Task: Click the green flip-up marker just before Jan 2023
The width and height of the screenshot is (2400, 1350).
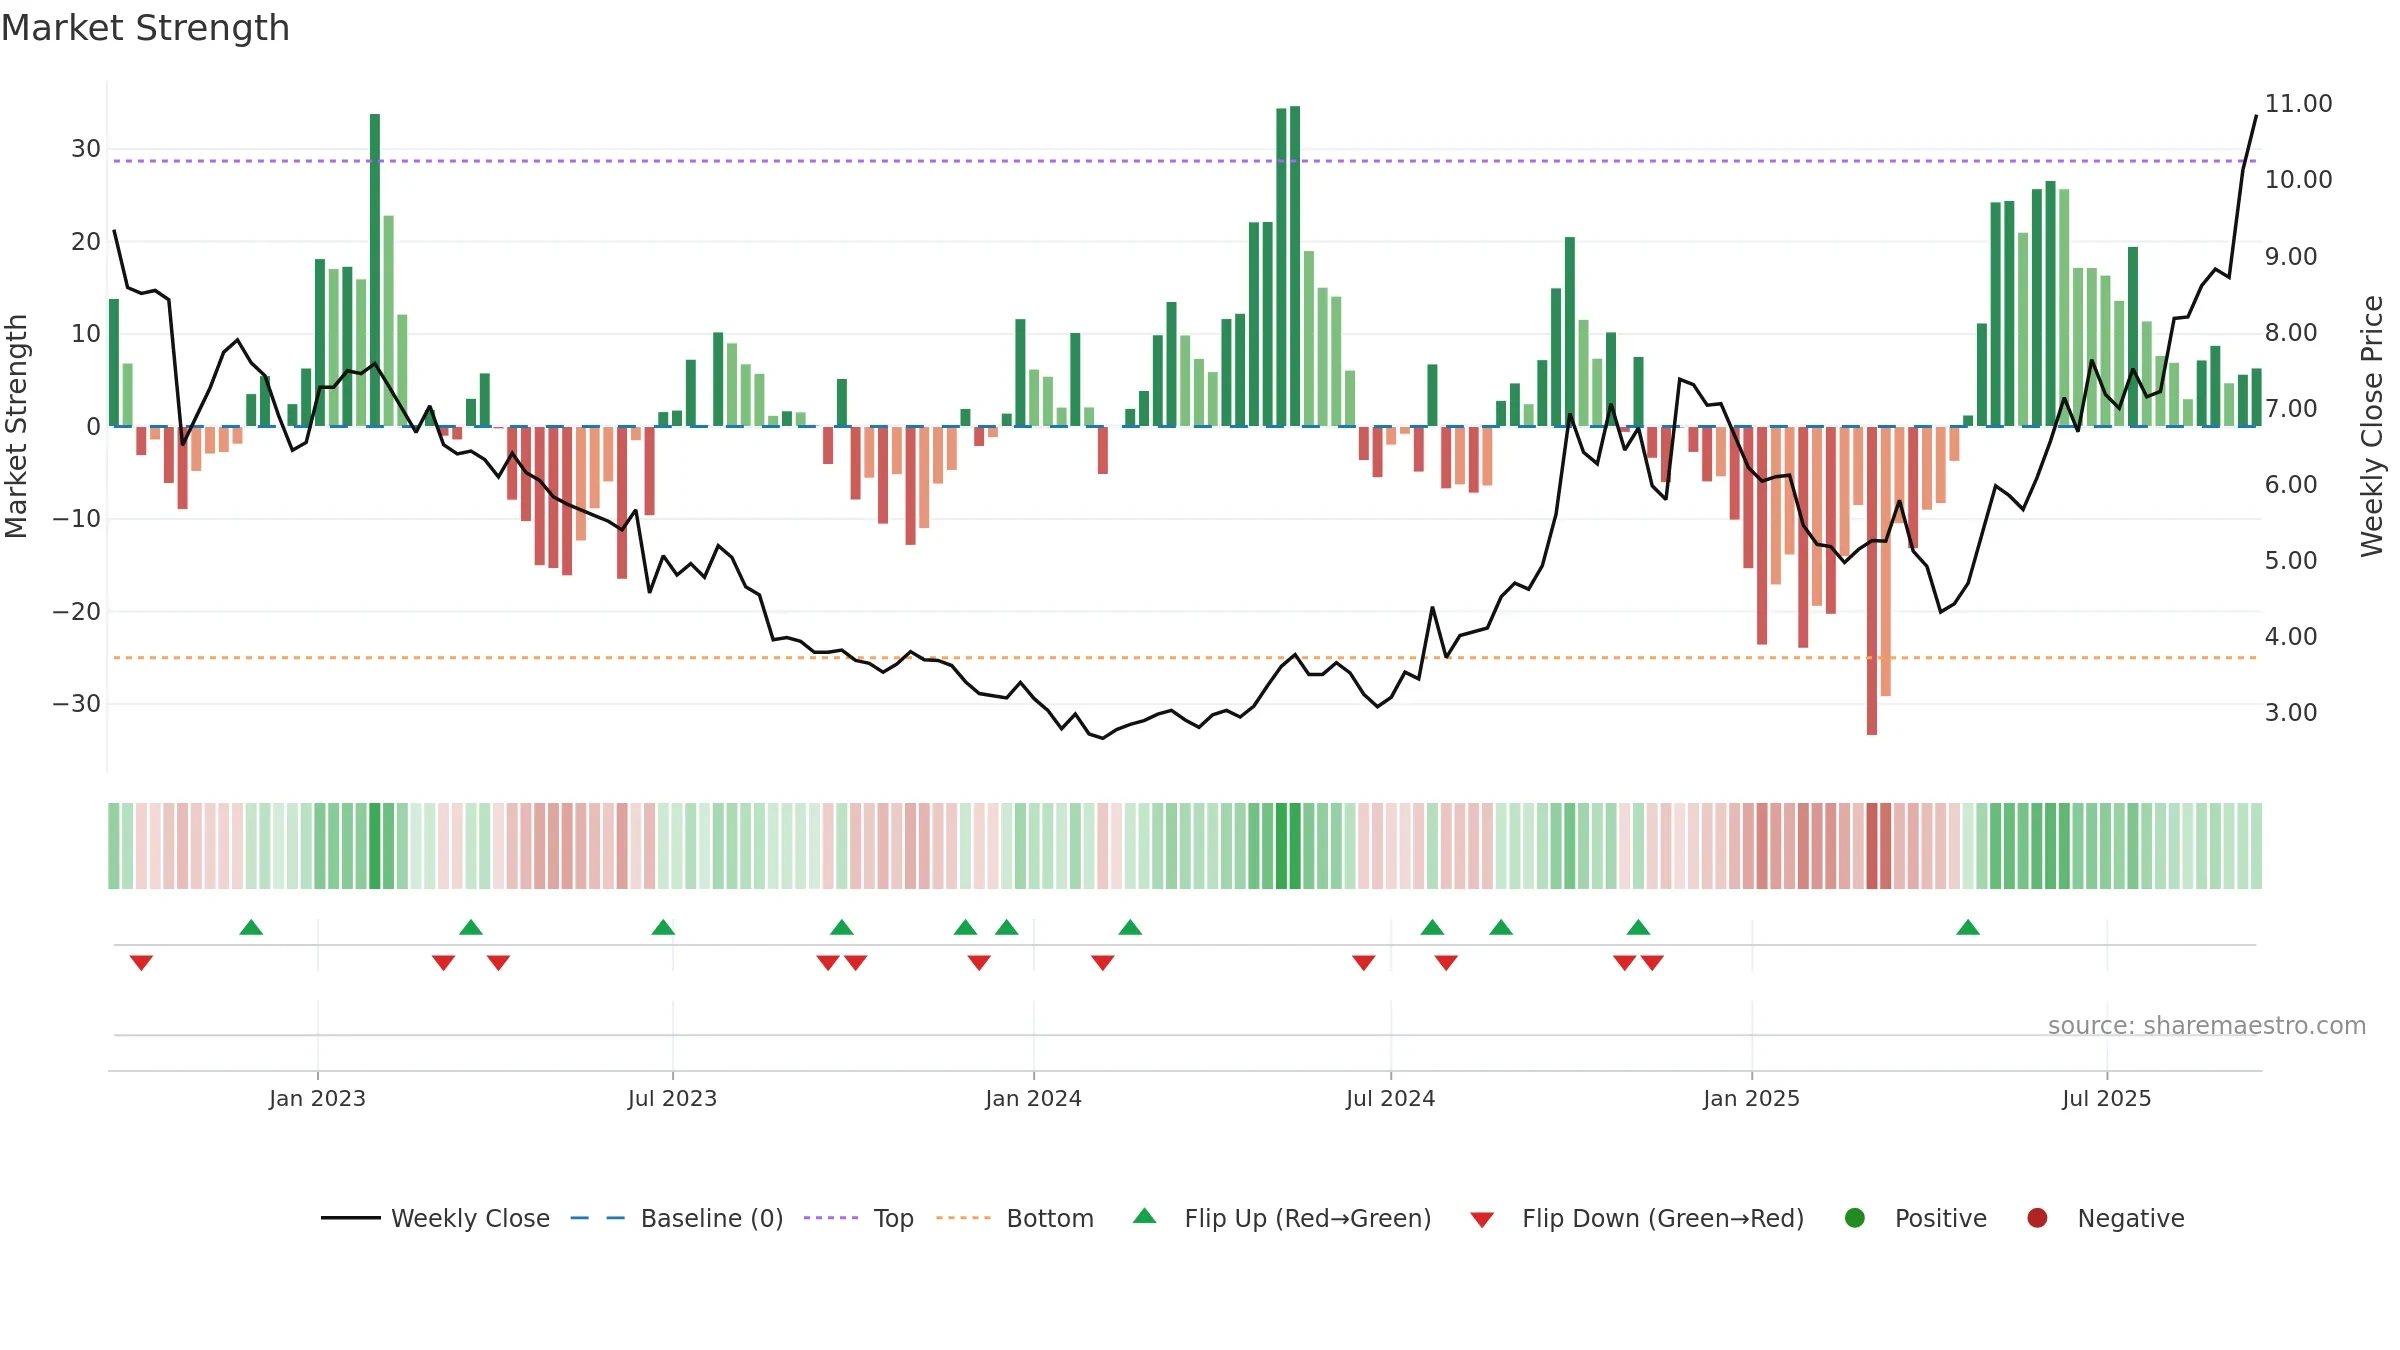Action: 251,927
